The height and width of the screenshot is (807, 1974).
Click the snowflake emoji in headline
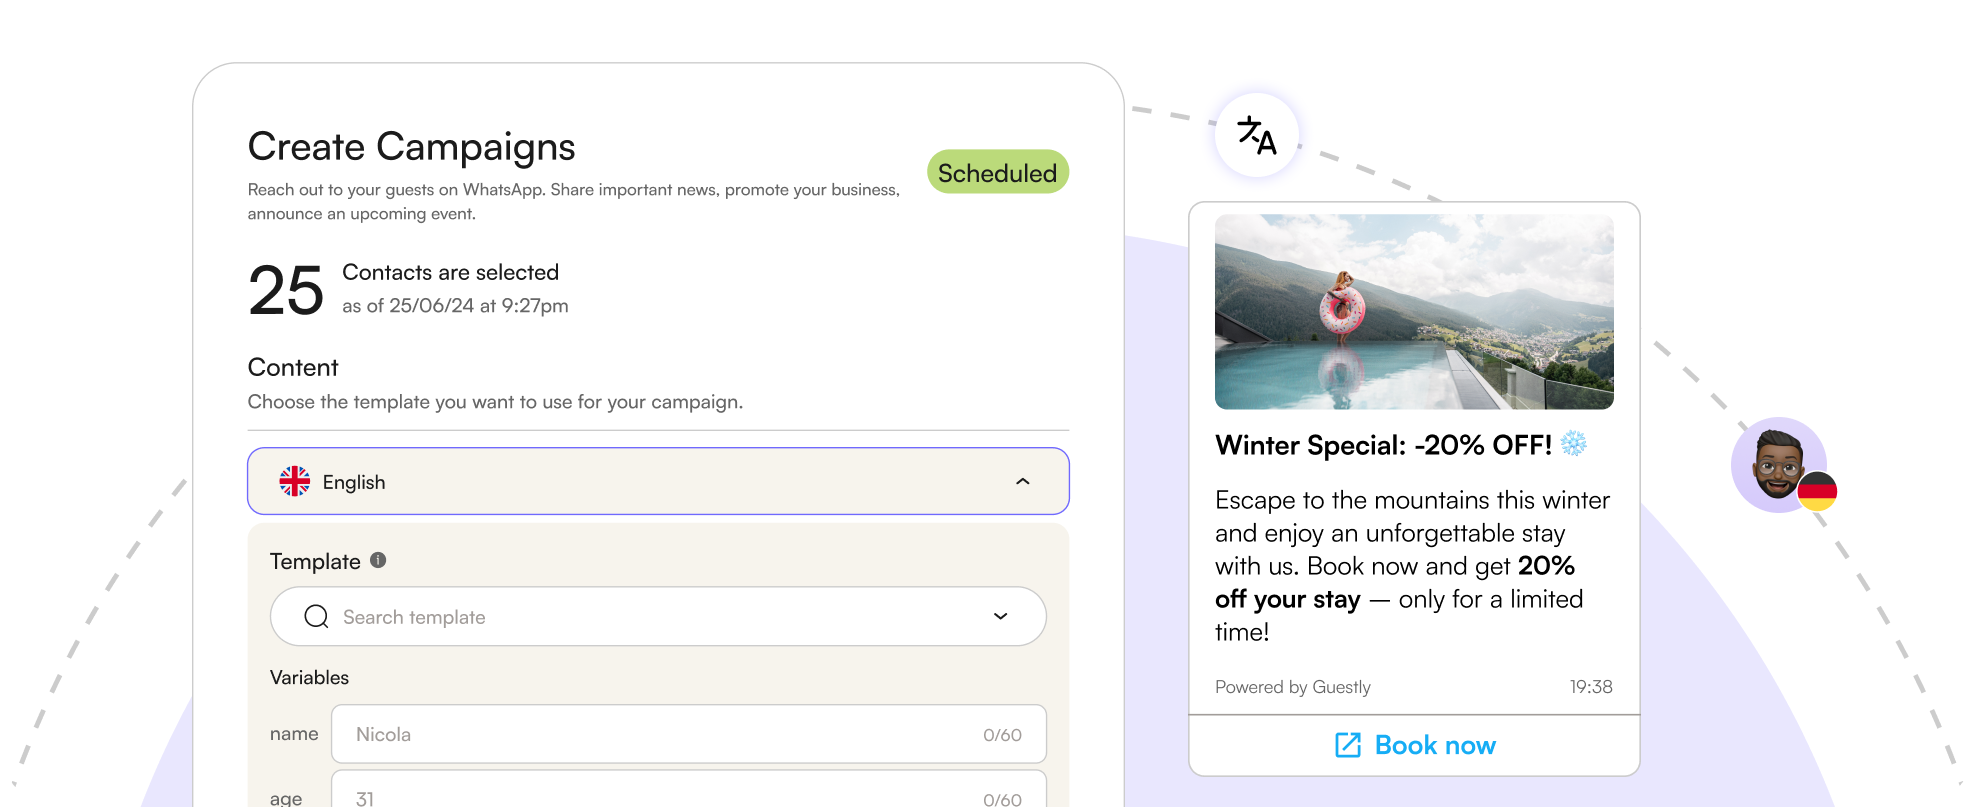(x=1574, y=444)
